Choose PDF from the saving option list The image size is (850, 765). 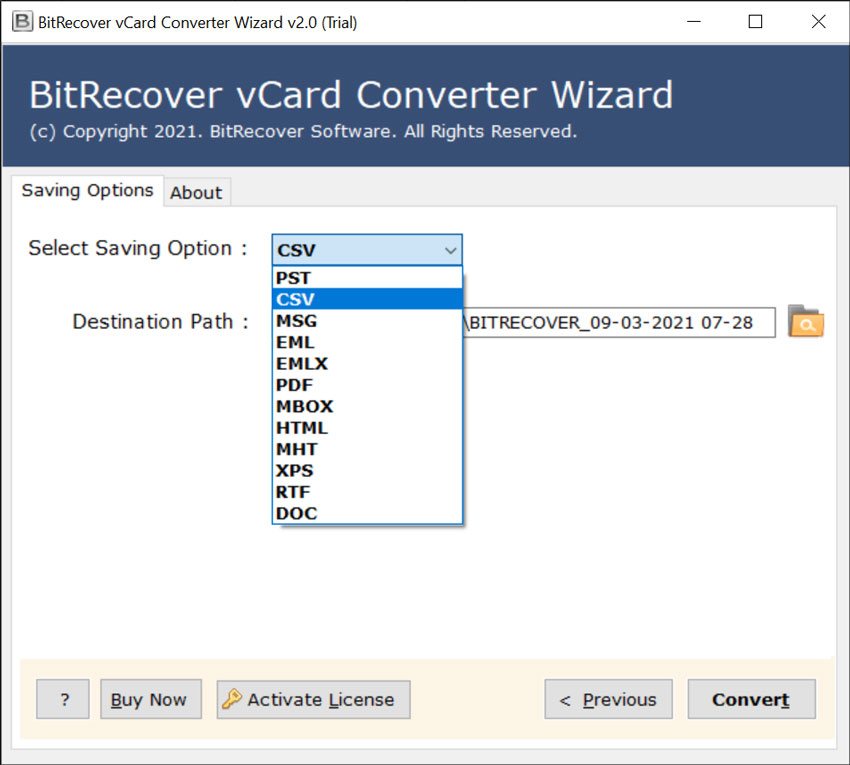click(367, 385)
